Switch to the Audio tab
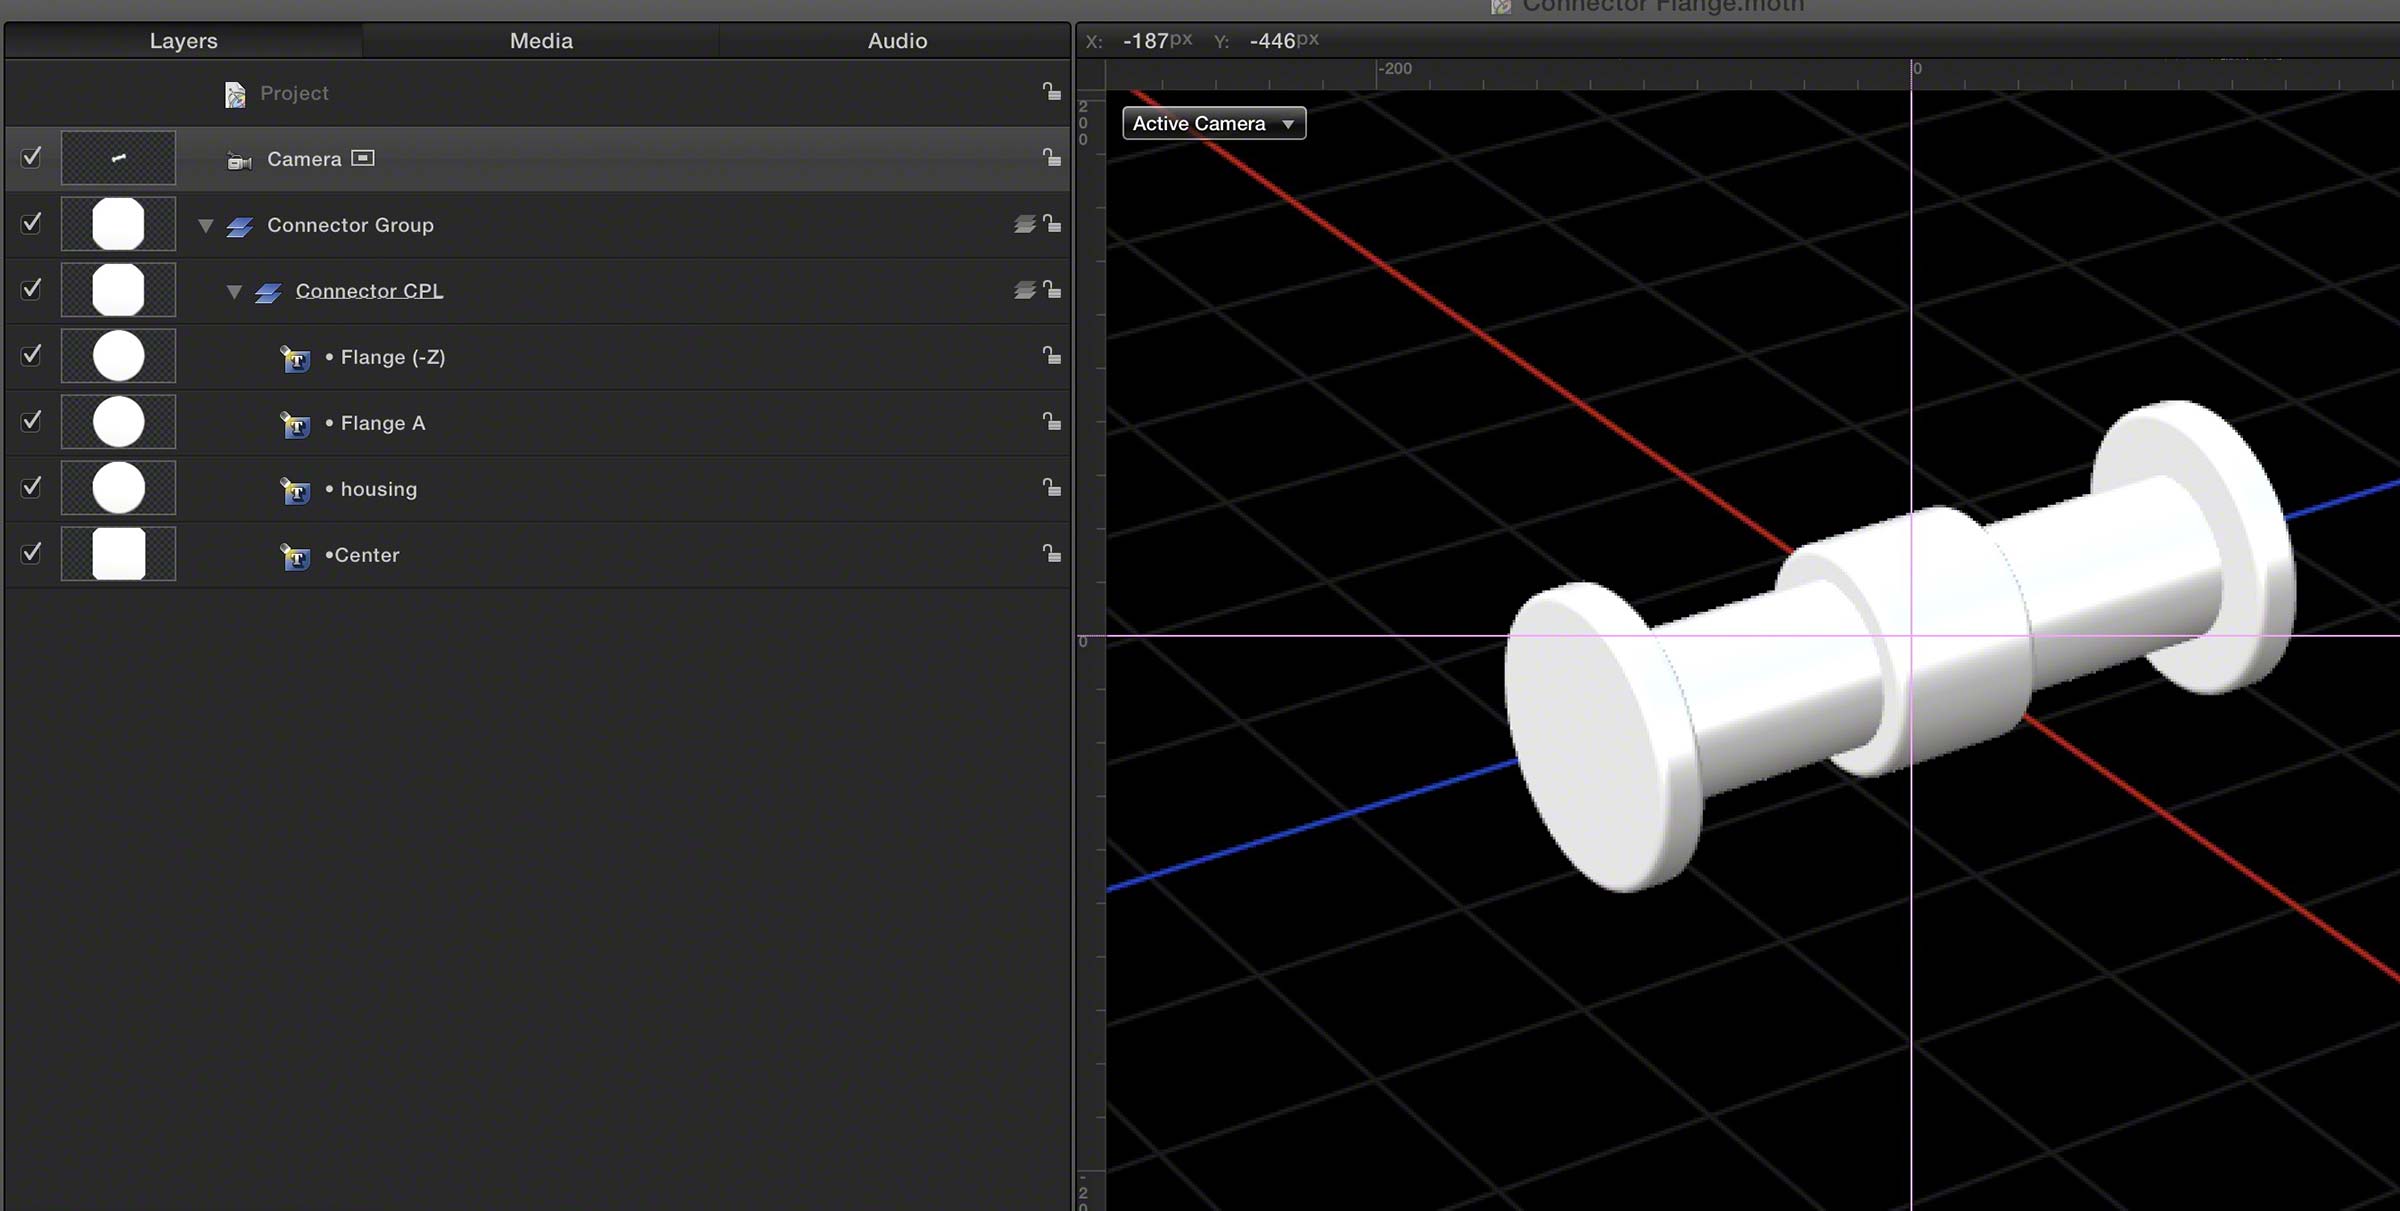 [x=897, y=41]
